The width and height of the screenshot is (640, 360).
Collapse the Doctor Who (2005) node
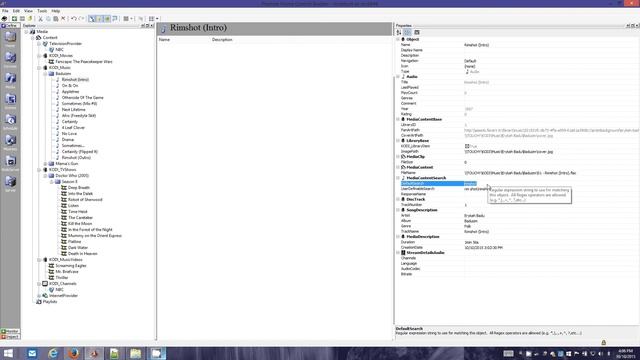click(x=45, y=176)
